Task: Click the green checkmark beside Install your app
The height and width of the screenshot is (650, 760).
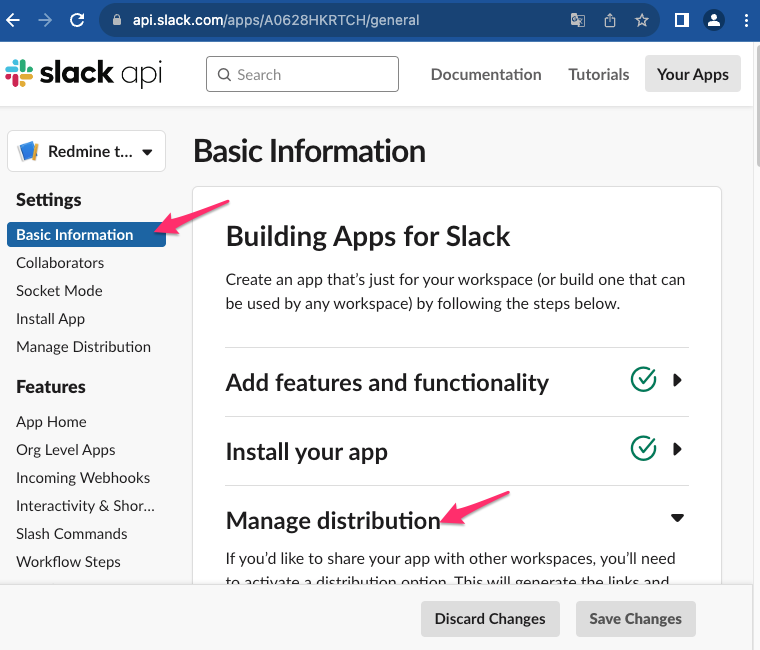Action: [x=643, y=448]
